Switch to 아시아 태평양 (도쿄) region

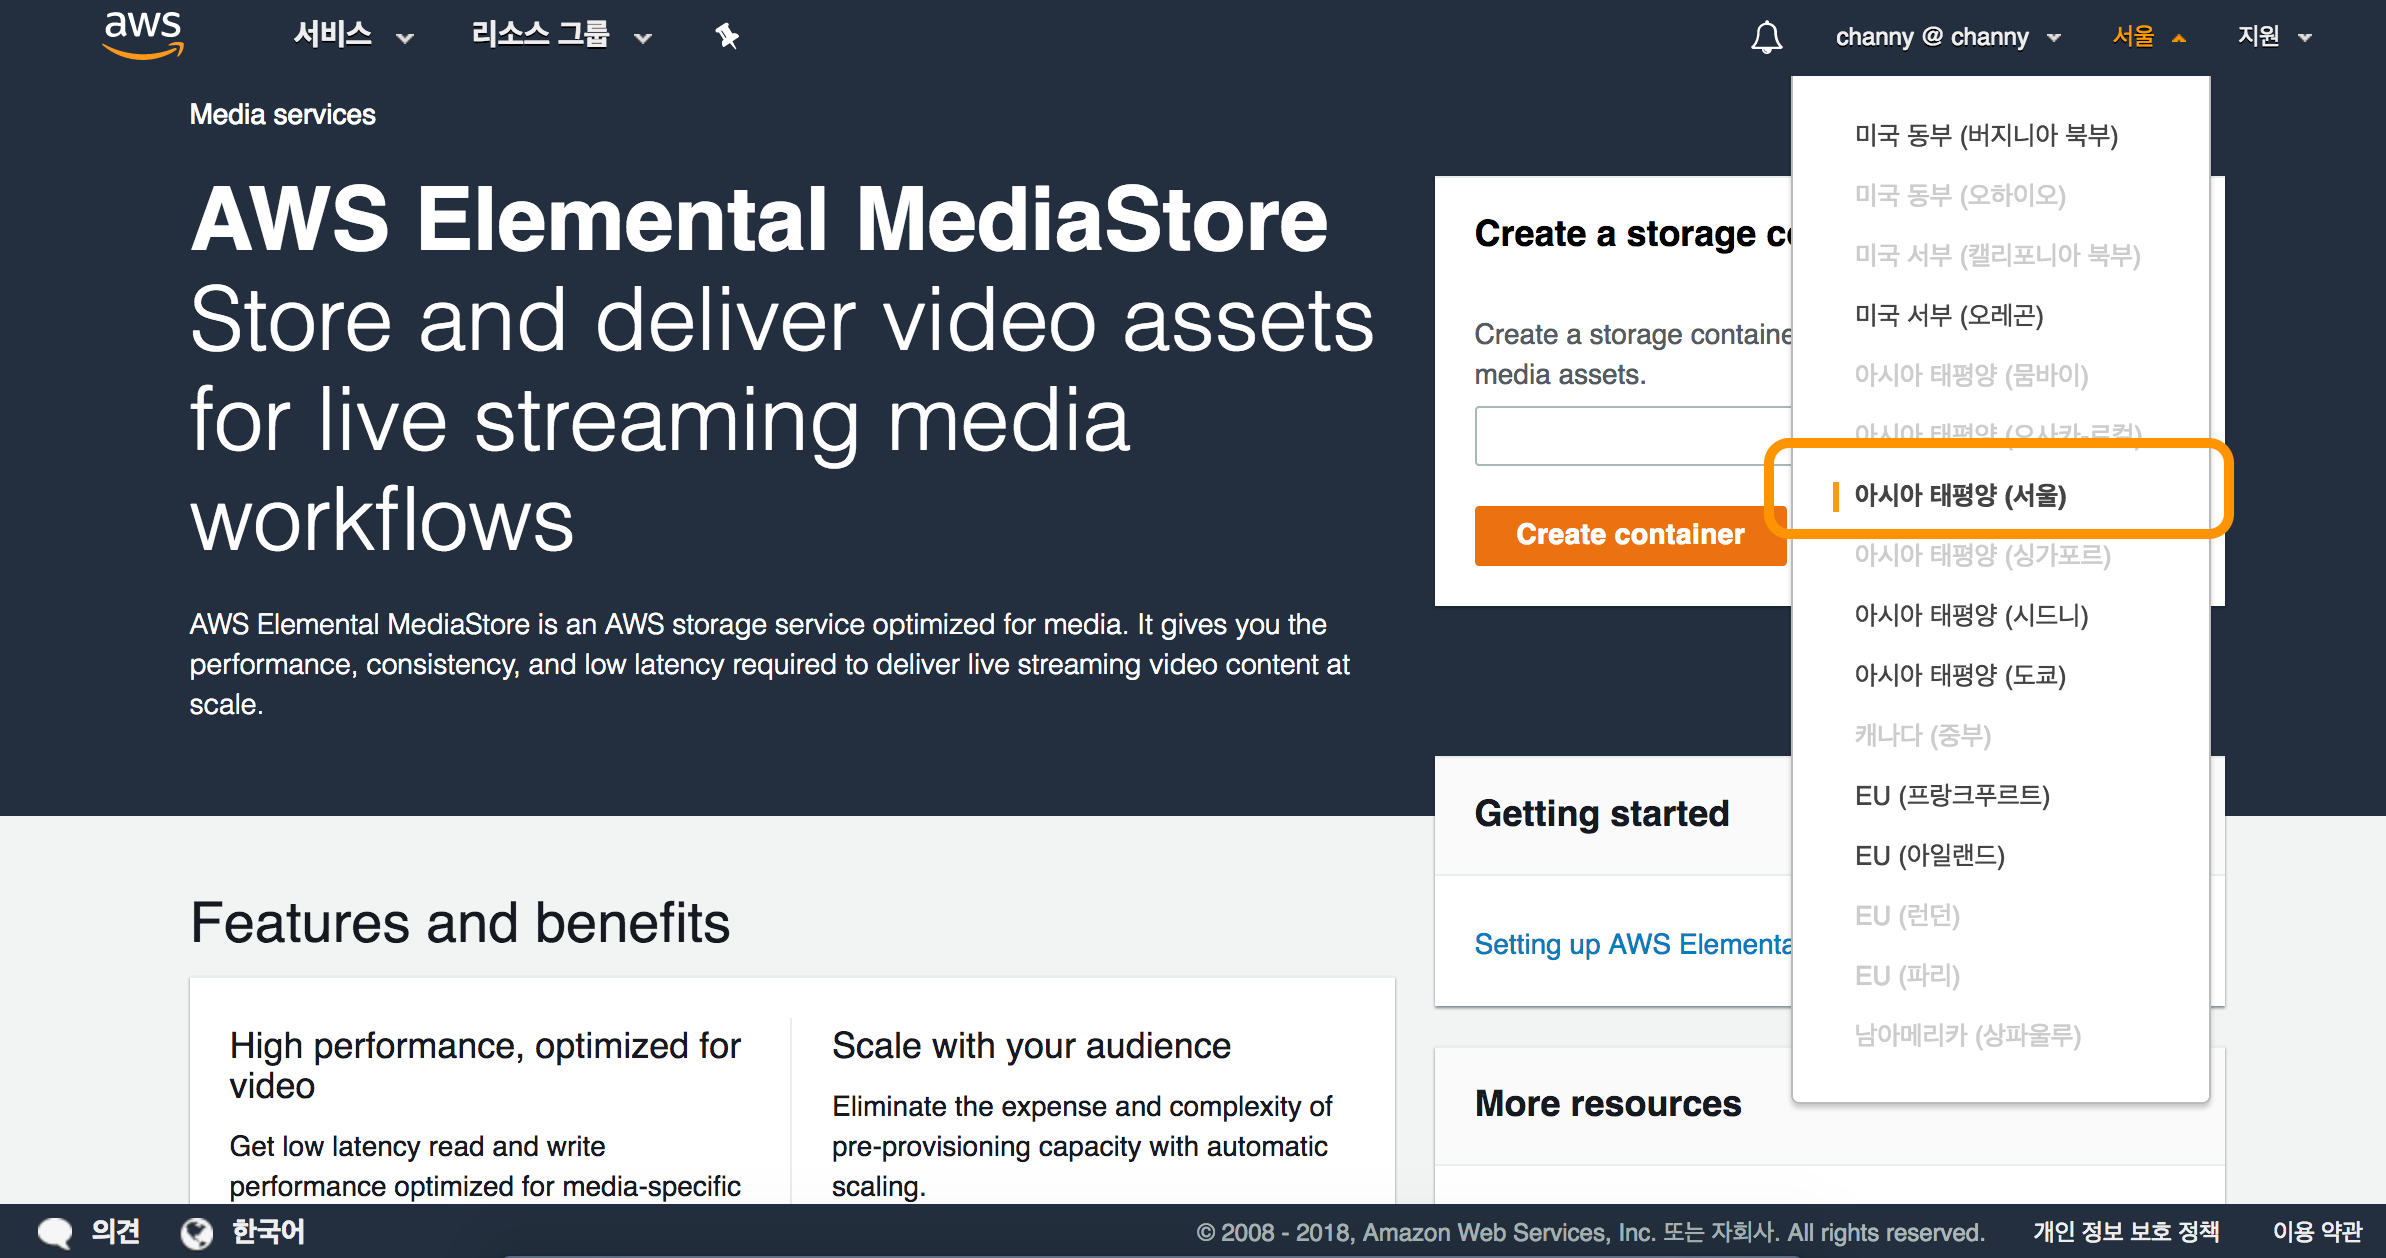click(x=1960, y=675)
